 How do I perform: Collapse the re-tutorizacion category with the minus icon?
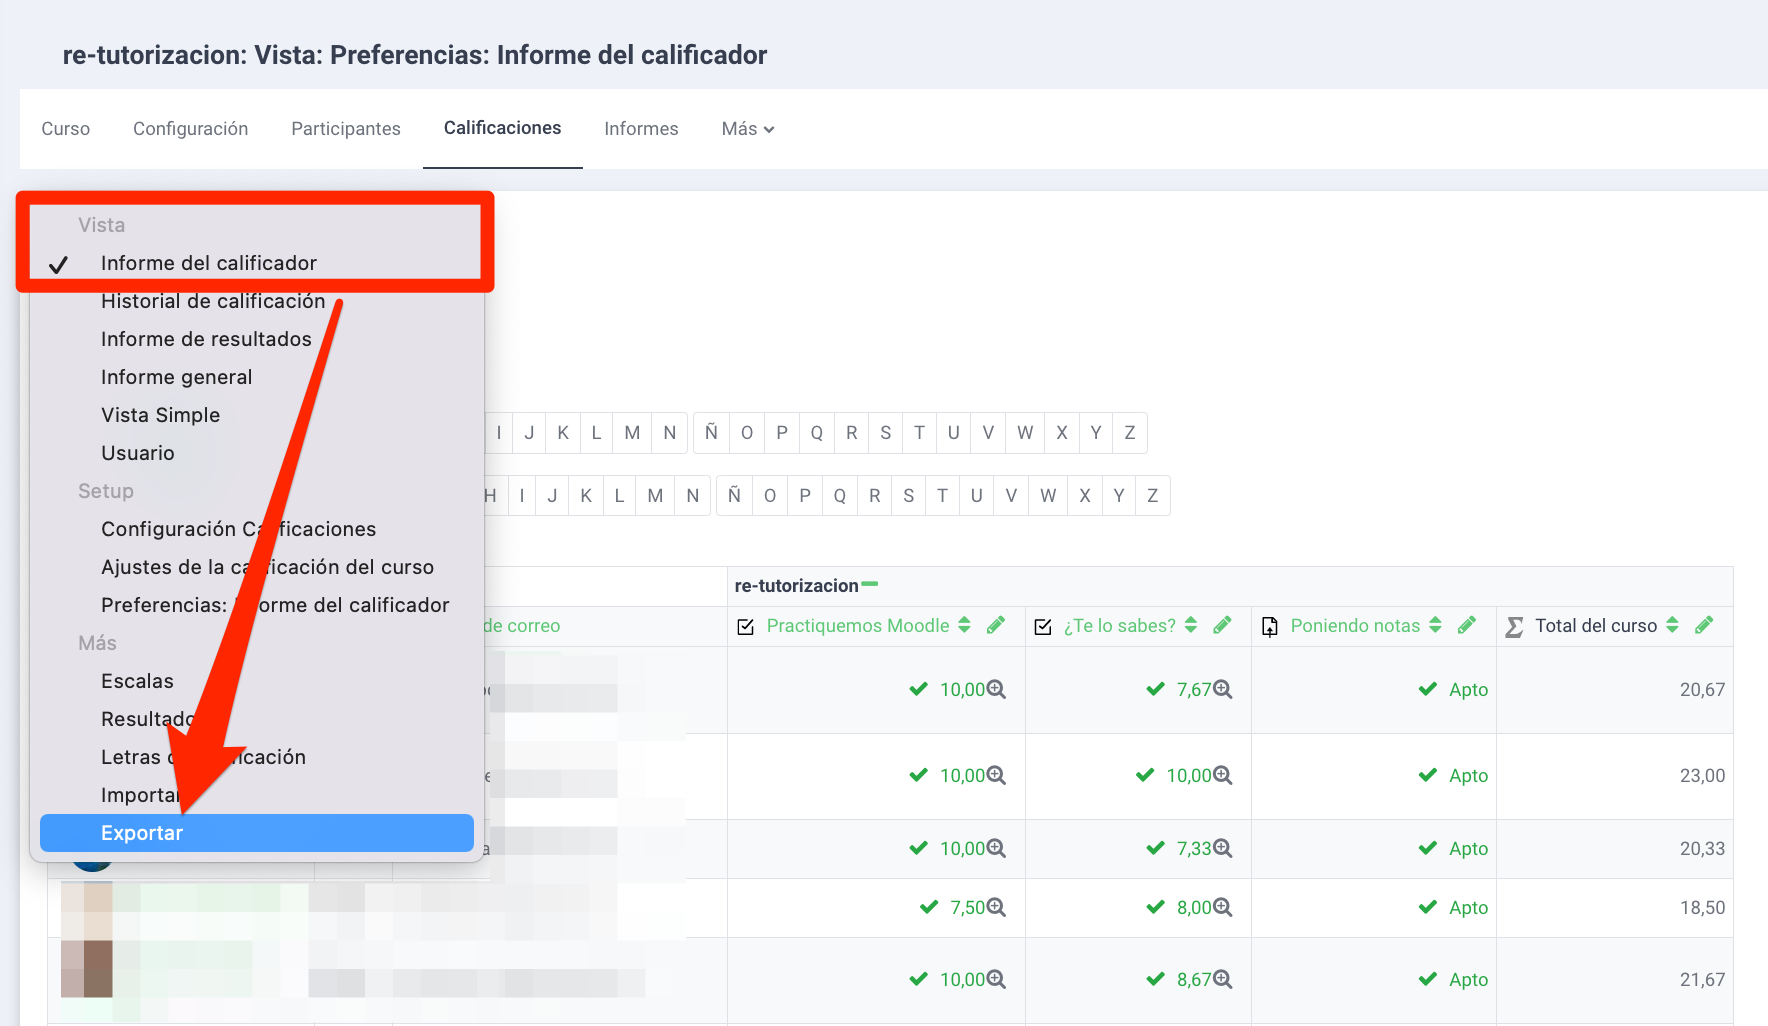(x=869, y=584)
